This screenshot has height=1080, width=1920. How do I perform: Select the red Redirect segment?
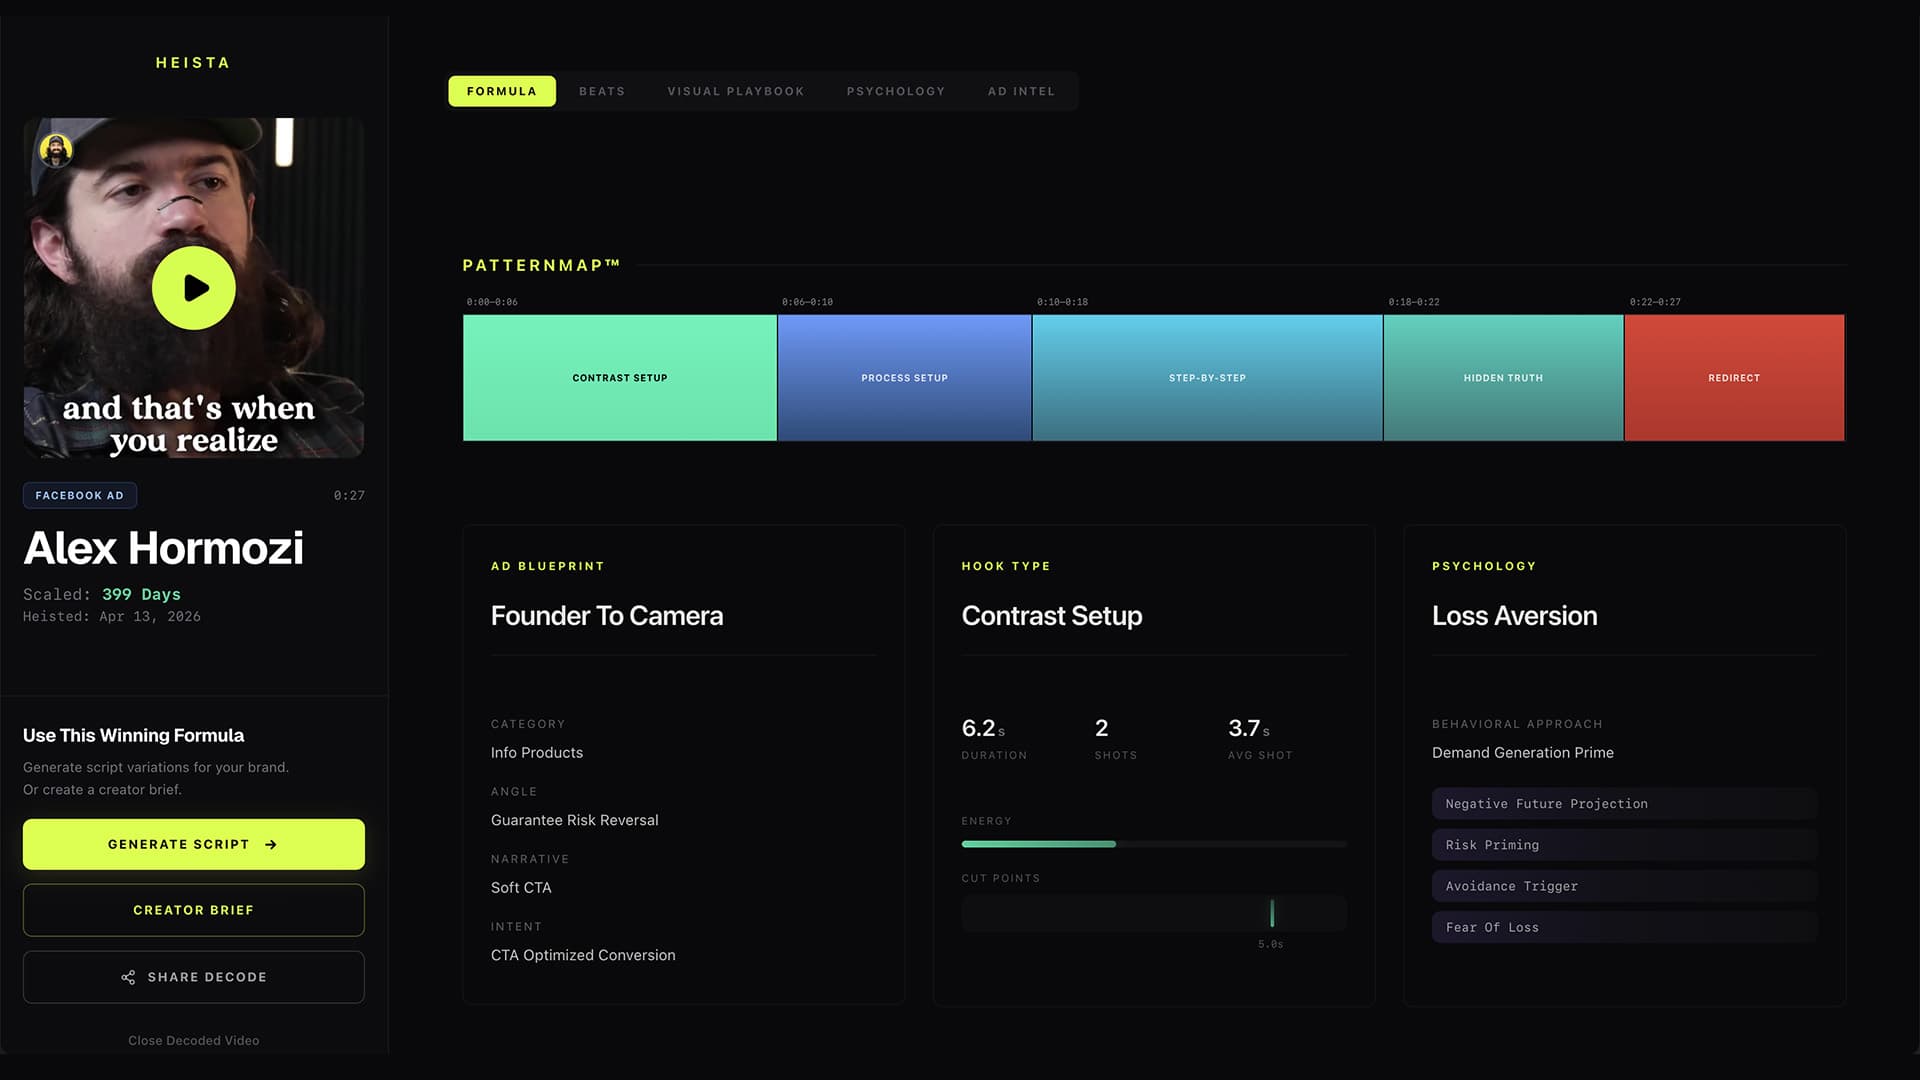[x=1735, y=378]
